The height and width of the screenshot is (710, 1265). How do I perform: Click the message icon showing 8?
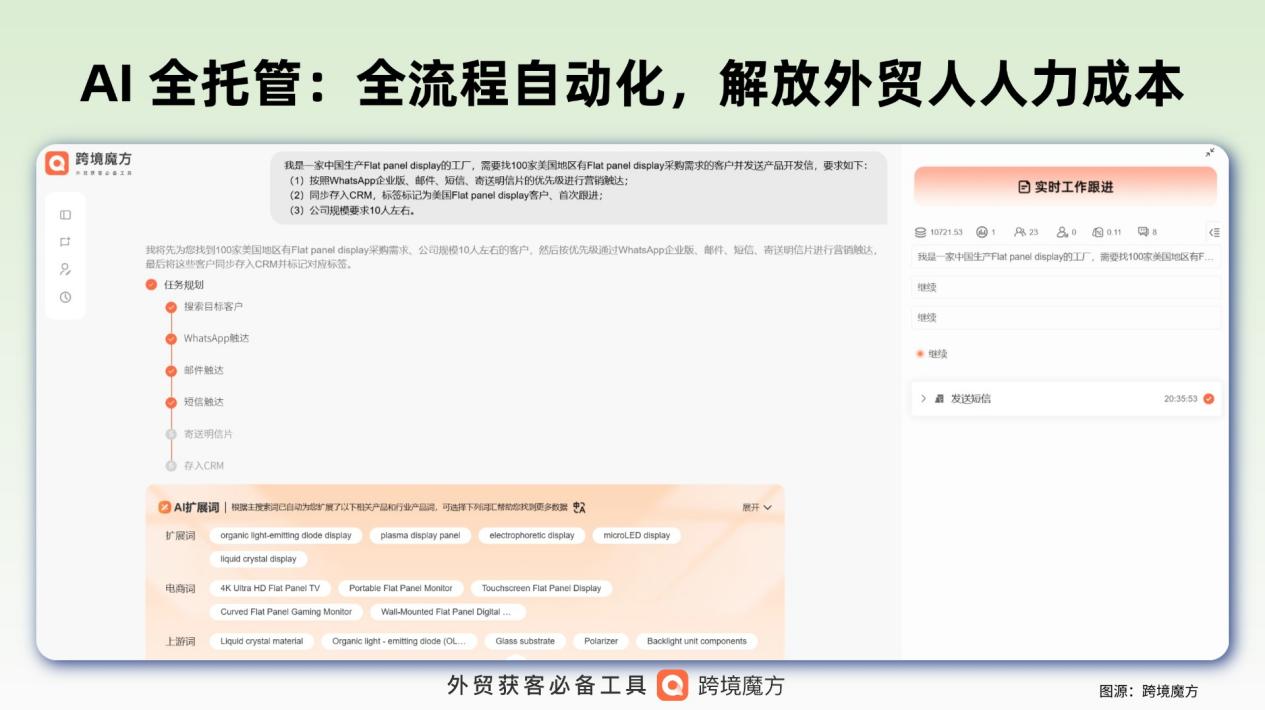coord(1143,232)
